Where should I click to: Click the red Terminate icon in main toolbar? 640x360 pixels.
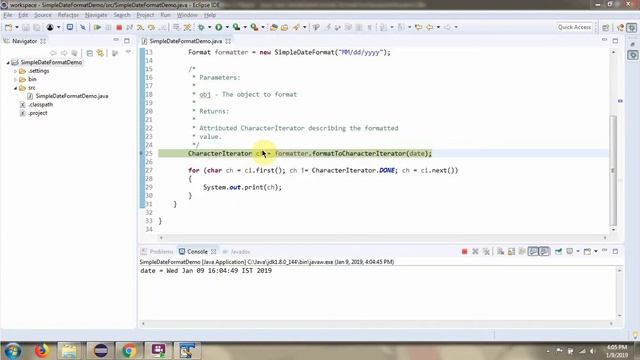click(119, 27)
